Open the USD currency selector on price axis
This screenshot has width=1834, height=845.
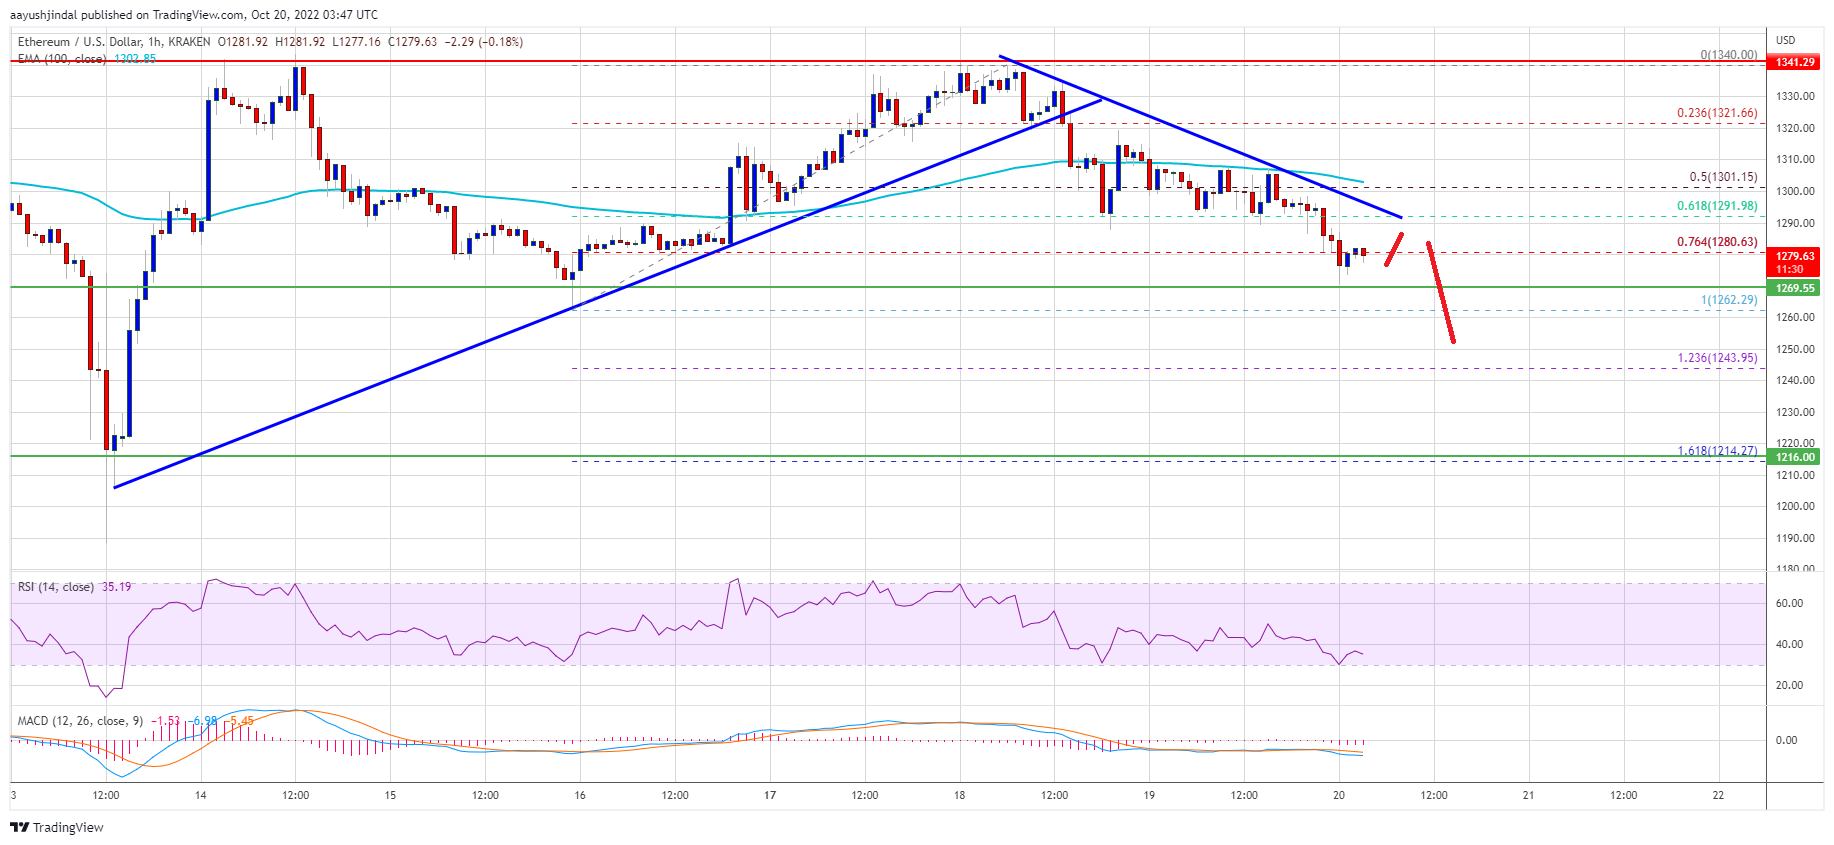pyautogui.click(x=1785, y=40)
